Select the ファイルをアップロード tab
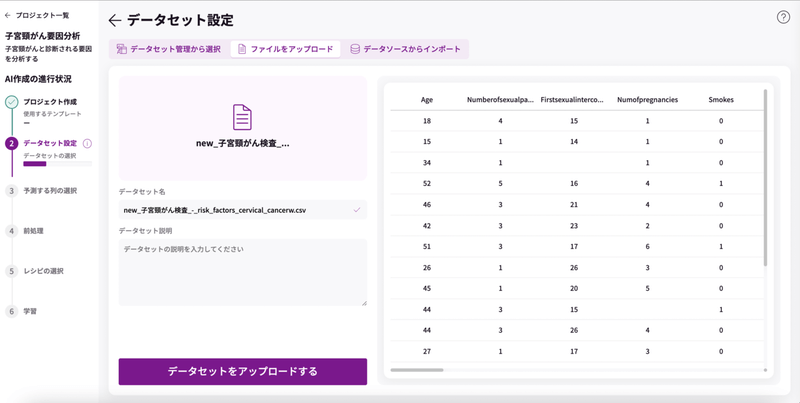The height and width of the screenshot is (403, 800). click(x=285, y=49)
